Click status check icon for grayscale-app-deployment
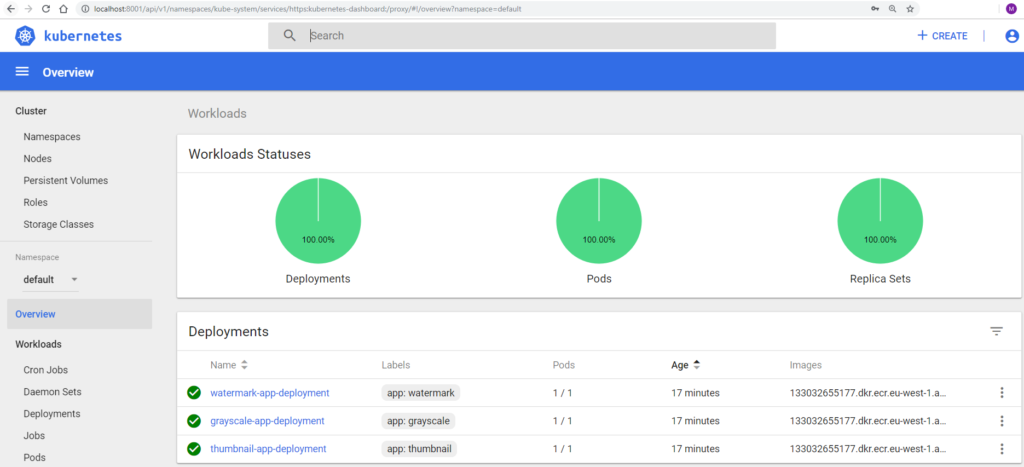Viewport: 1024px width, 467px height. (x=193, y=421)
